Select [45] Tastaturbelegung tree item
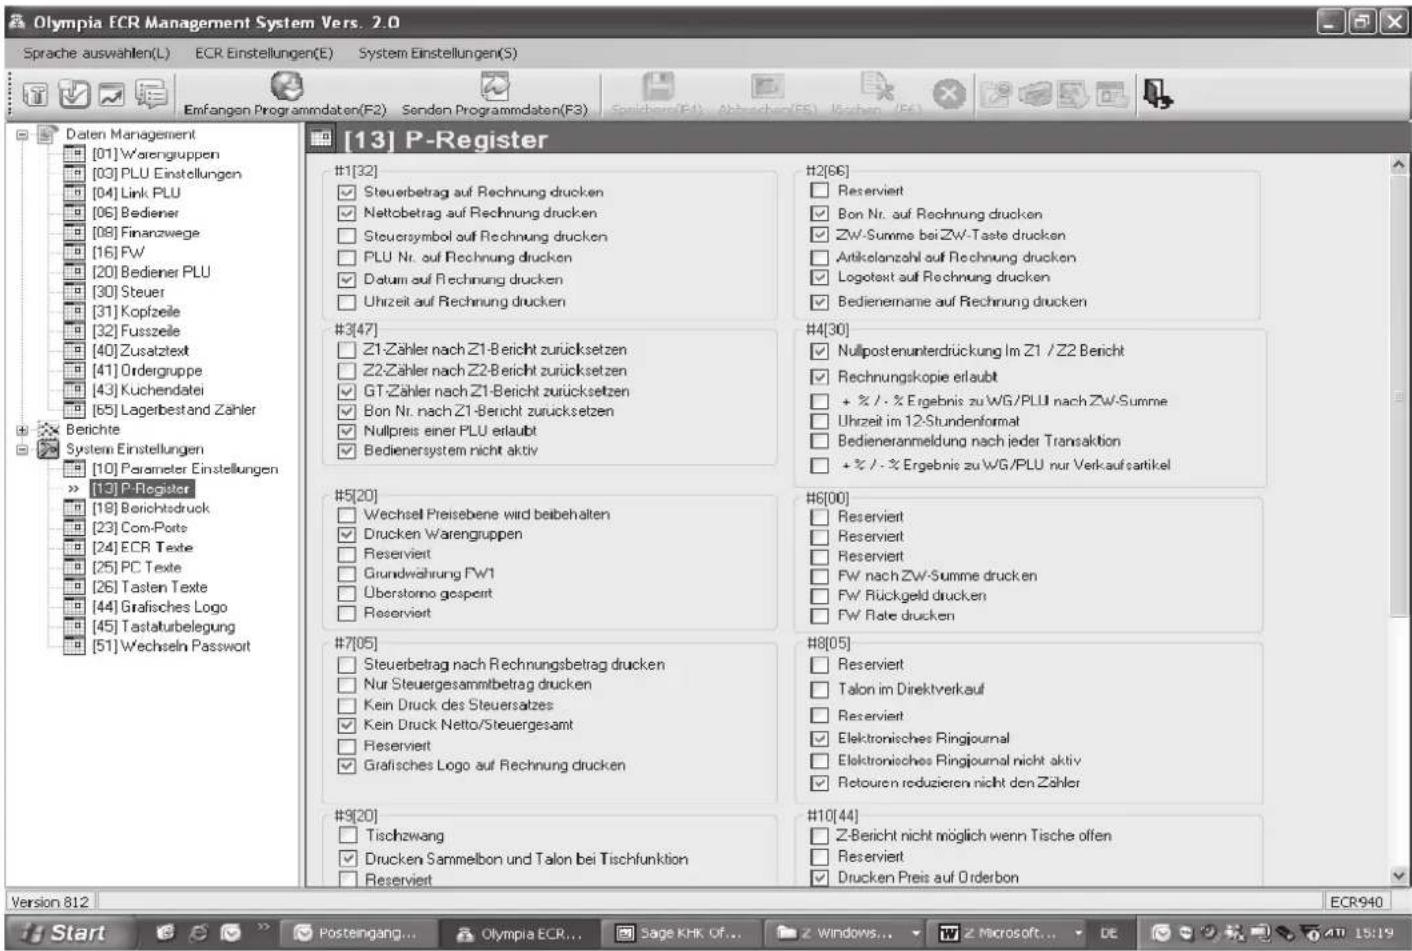Image resolution: width=1412 pixels, height=951 pixels. (x=163, y=627)
